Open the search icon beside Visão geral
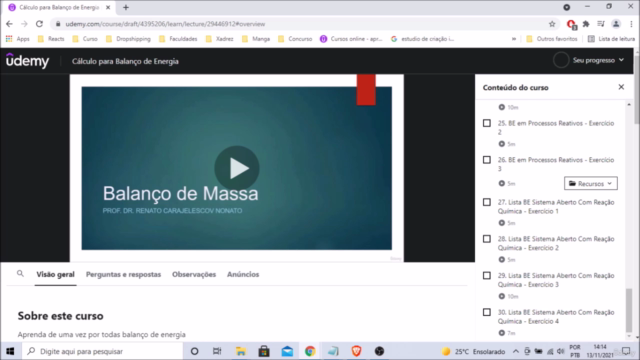The width and height of the screenshot is (640, 360). pyautogui.click(x=20, y=274)
